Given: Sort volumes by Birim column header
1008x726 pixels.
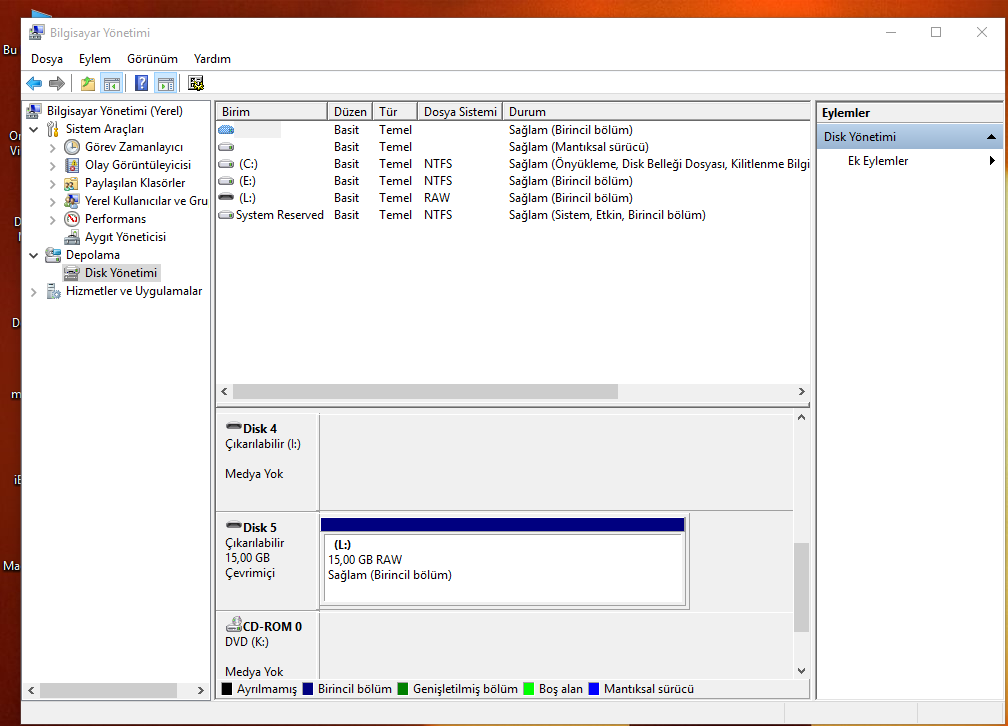Looking at the screenshot, I should tap(271, 111).
